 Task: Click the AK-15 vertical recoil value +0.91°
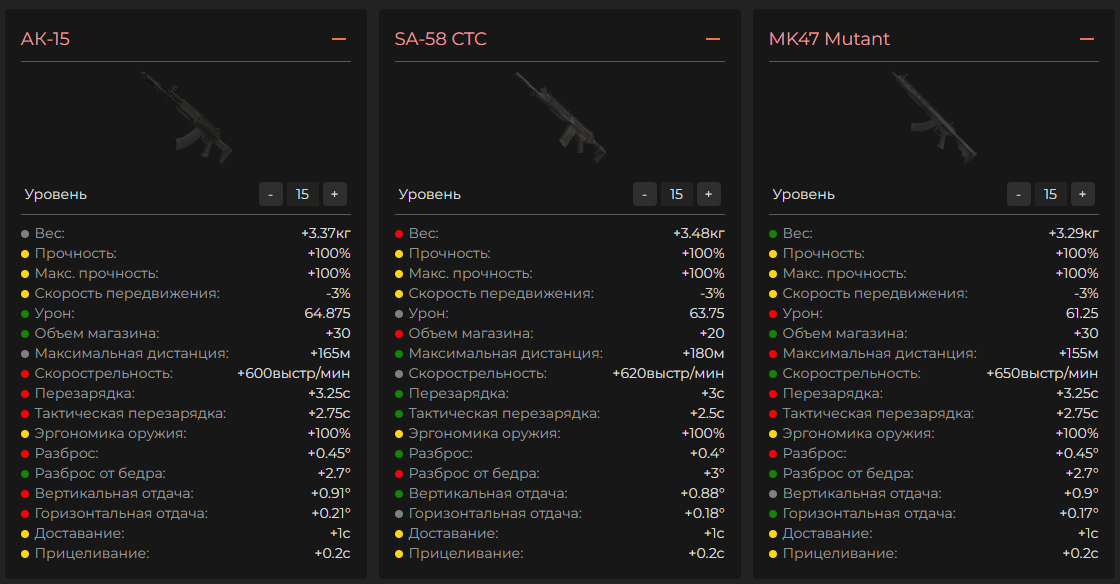tap(331, 493)
